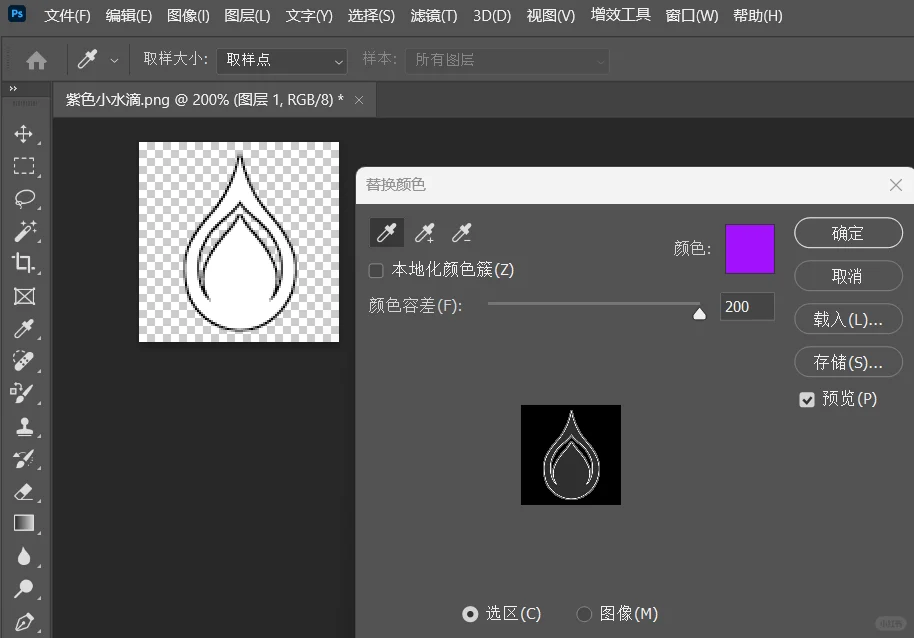The image size is (914, 638).
Task: Select the Clone Stamp tool
Action: (25, 425)
